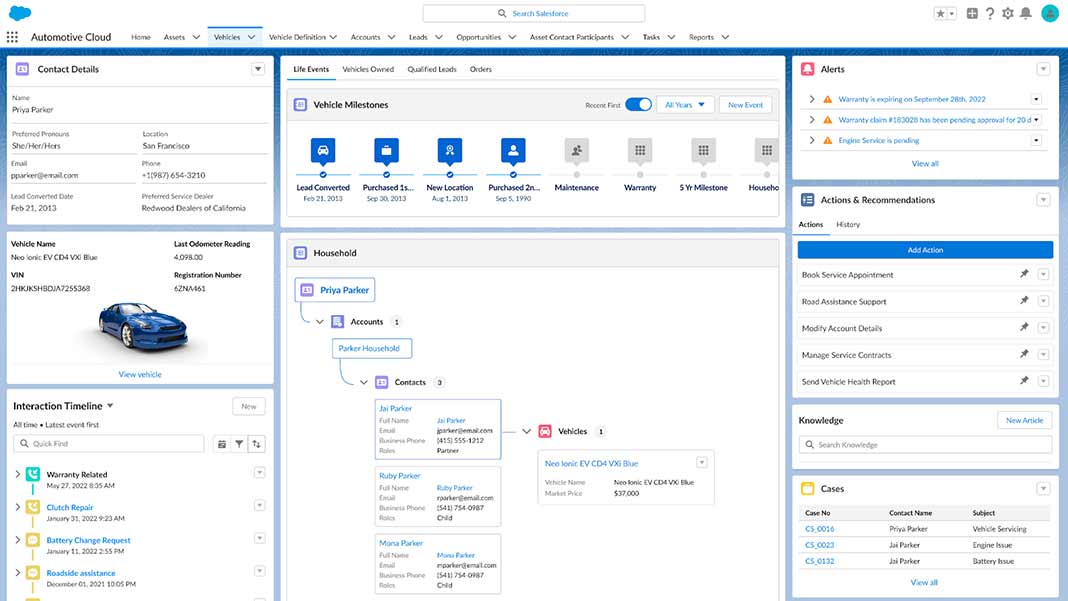Click the sort icon in Interaction Timeline
This screenshot has width=1068, height=601.
coord(257,444)
